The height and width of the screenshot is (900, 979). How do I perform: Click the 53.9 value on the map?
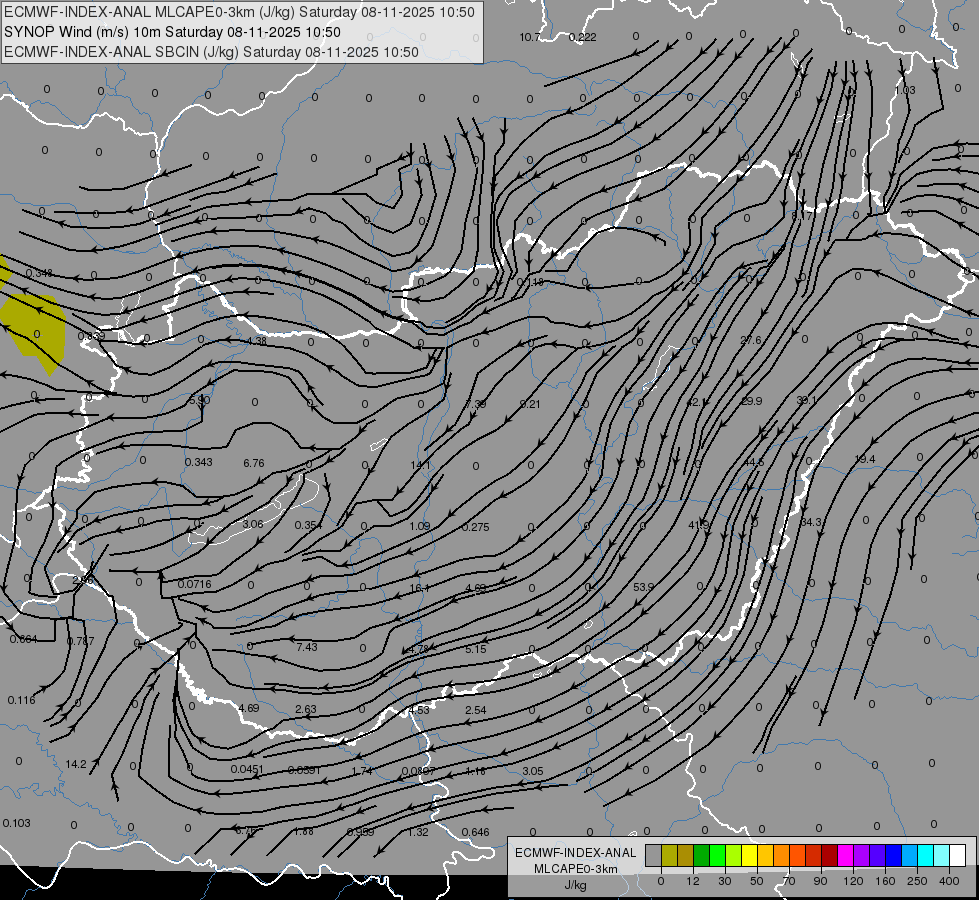pos(643,587)
